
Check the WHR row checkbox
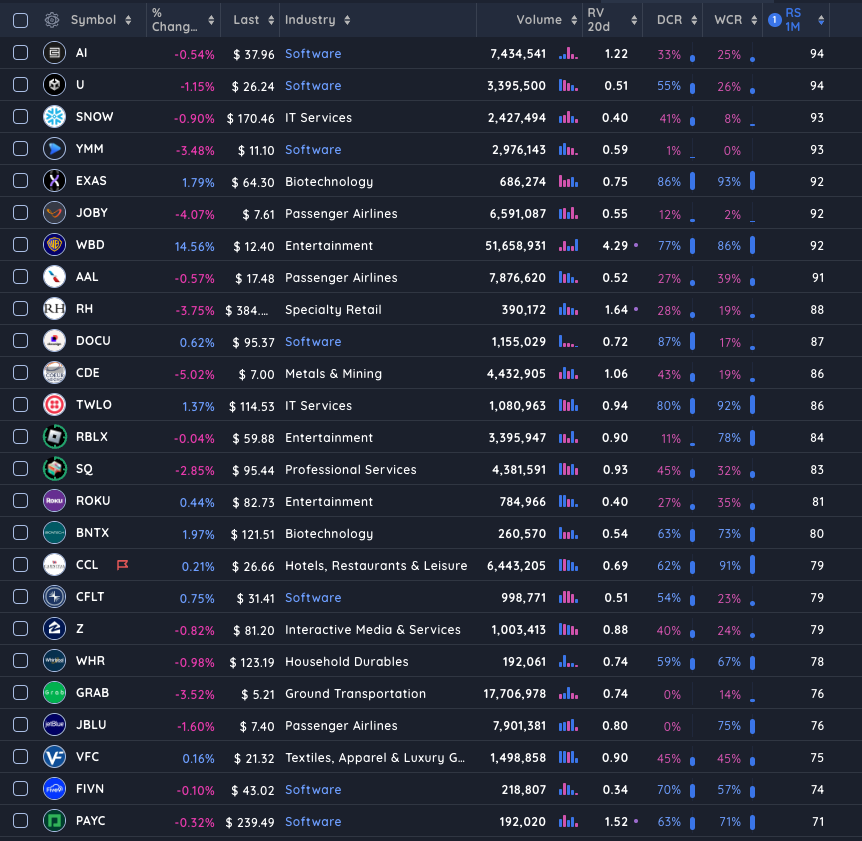tap(20, 661)
